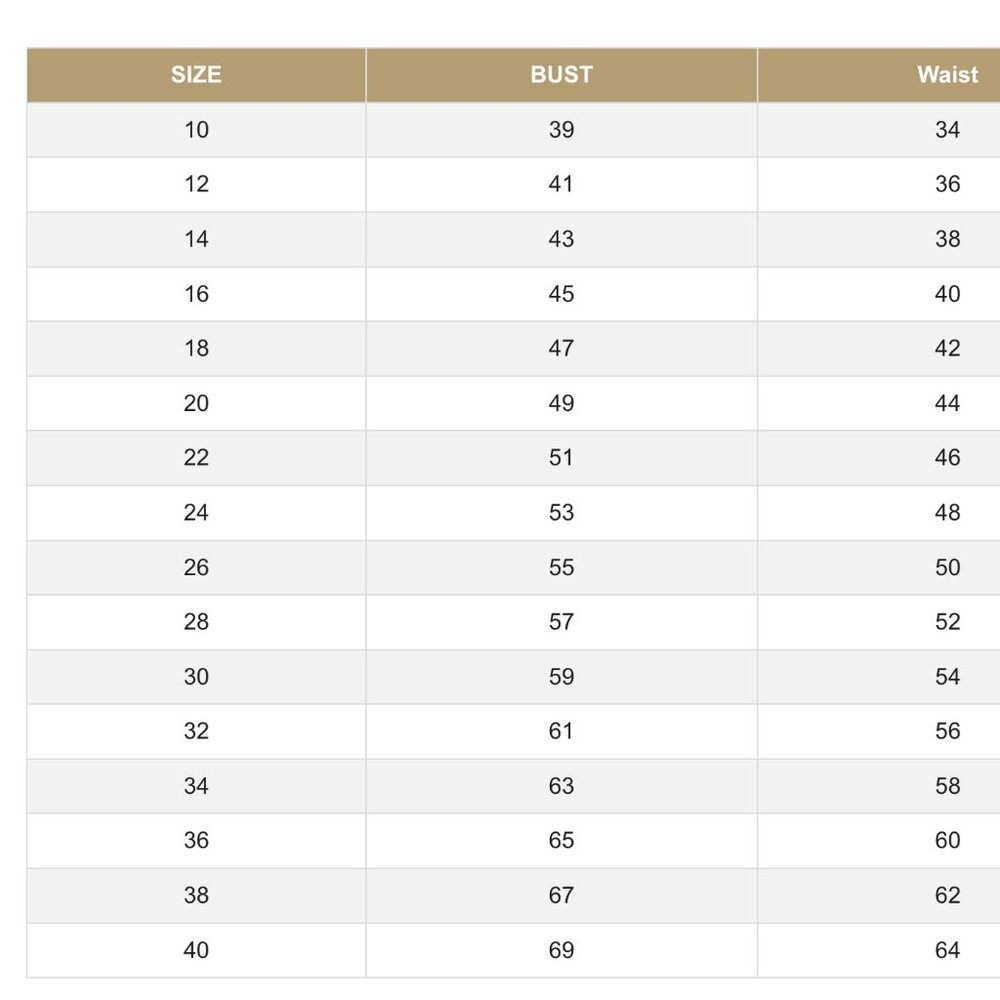The height and width of the screenshot is (1000, 1000).
Task: Select bust measurement 45 cell
Action: 561,294
